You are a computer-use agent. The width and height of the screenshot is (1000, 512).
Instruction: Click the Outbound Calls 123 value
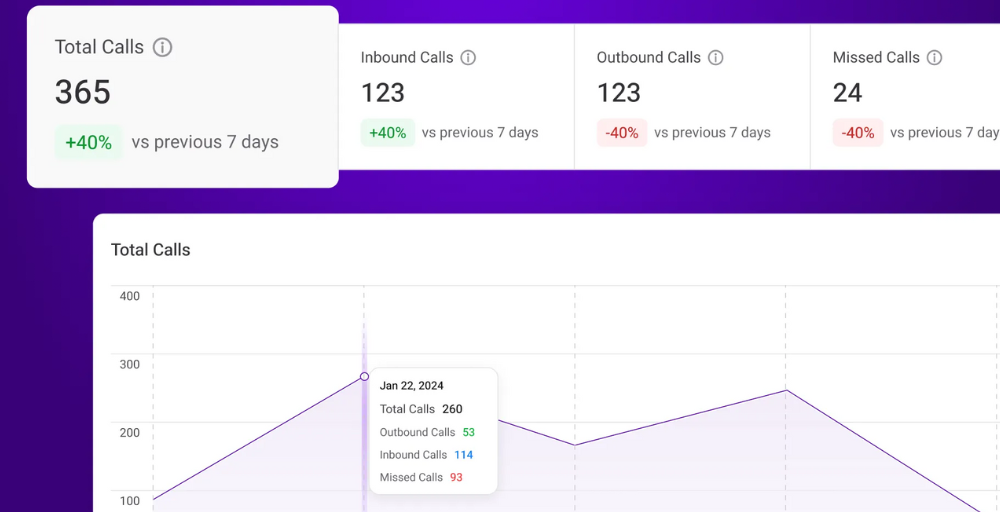pyautogui.click(x=619, y=93)
